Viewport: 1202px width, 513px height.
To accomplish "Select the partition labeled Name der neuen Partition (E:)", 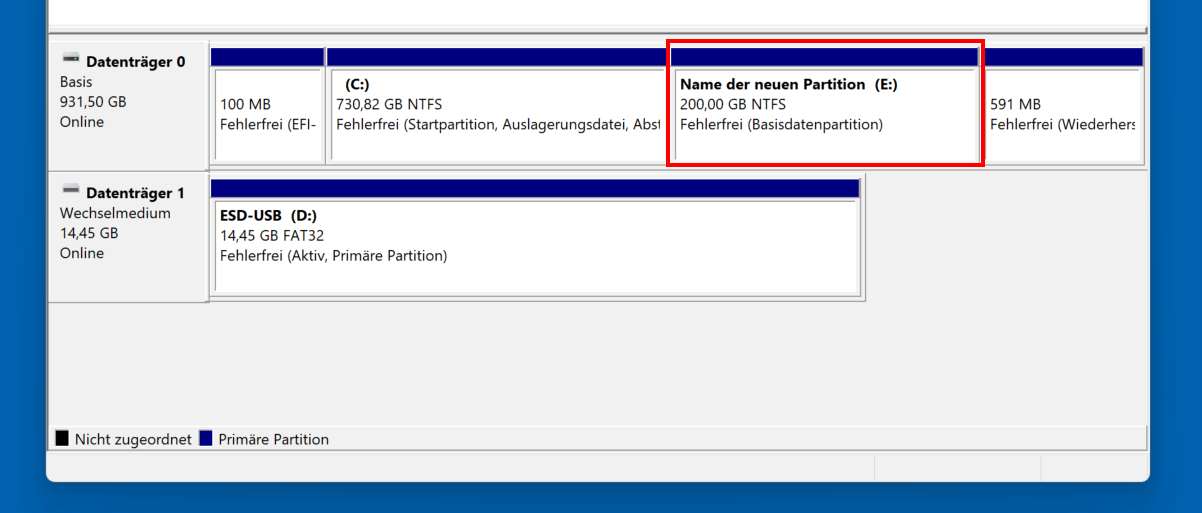I will [825, 105].
